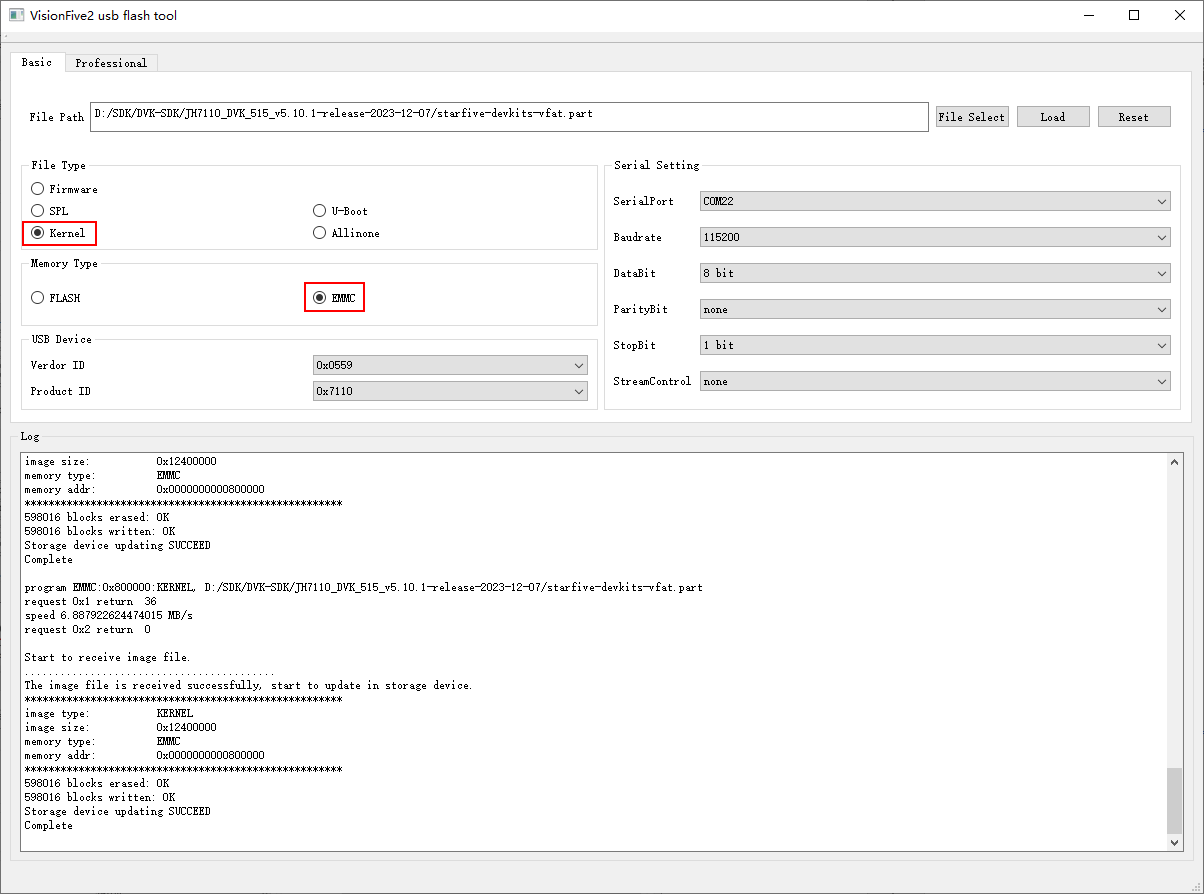Click the Log scrollbar down arrow
The height and width of the screenshot is (894, 1204).
tap(1175, 843)
